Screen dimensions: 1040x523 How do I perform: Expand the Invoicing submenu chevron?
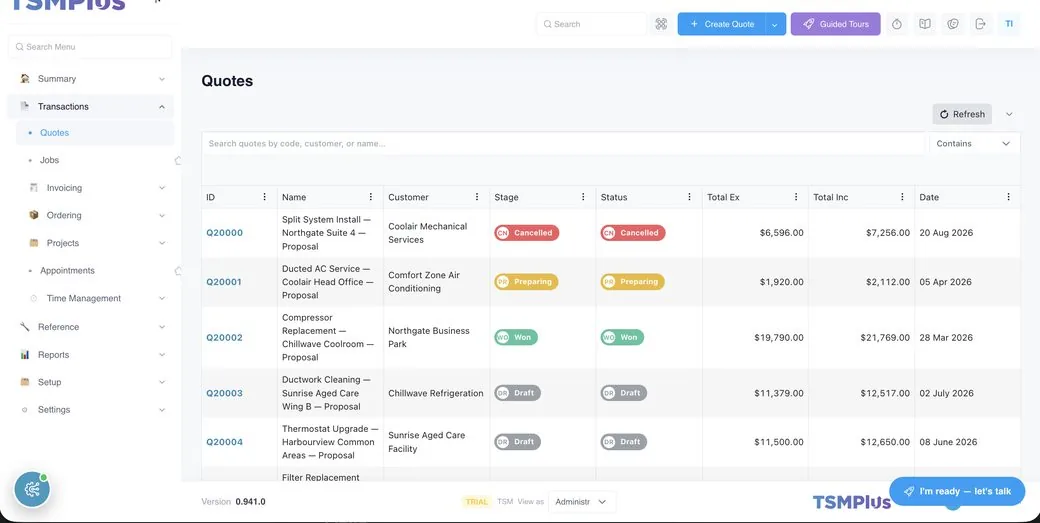pyautogui.click(x=162, y=188)
